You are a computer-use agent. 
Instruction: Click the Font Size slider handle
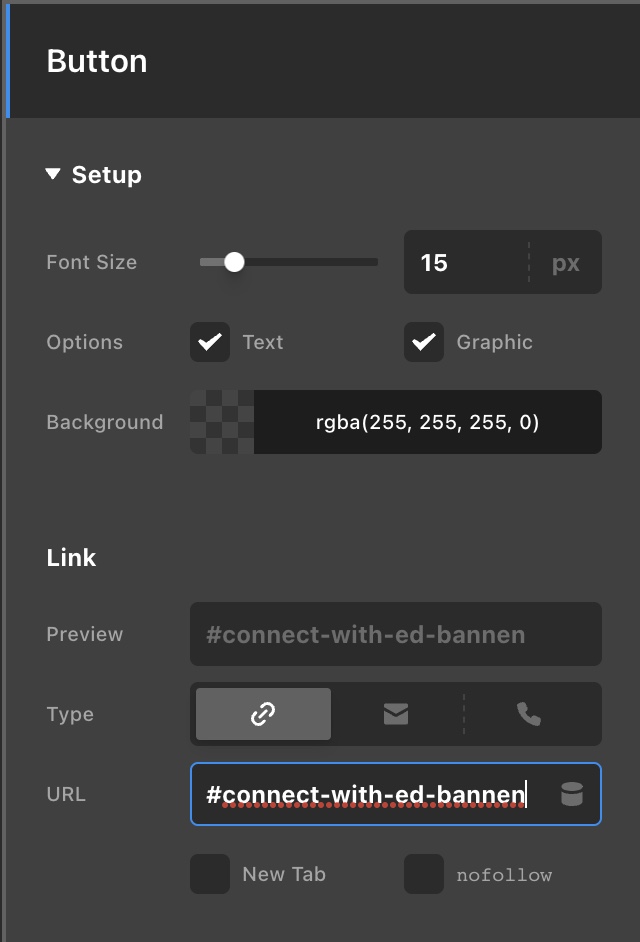point(234,262)
